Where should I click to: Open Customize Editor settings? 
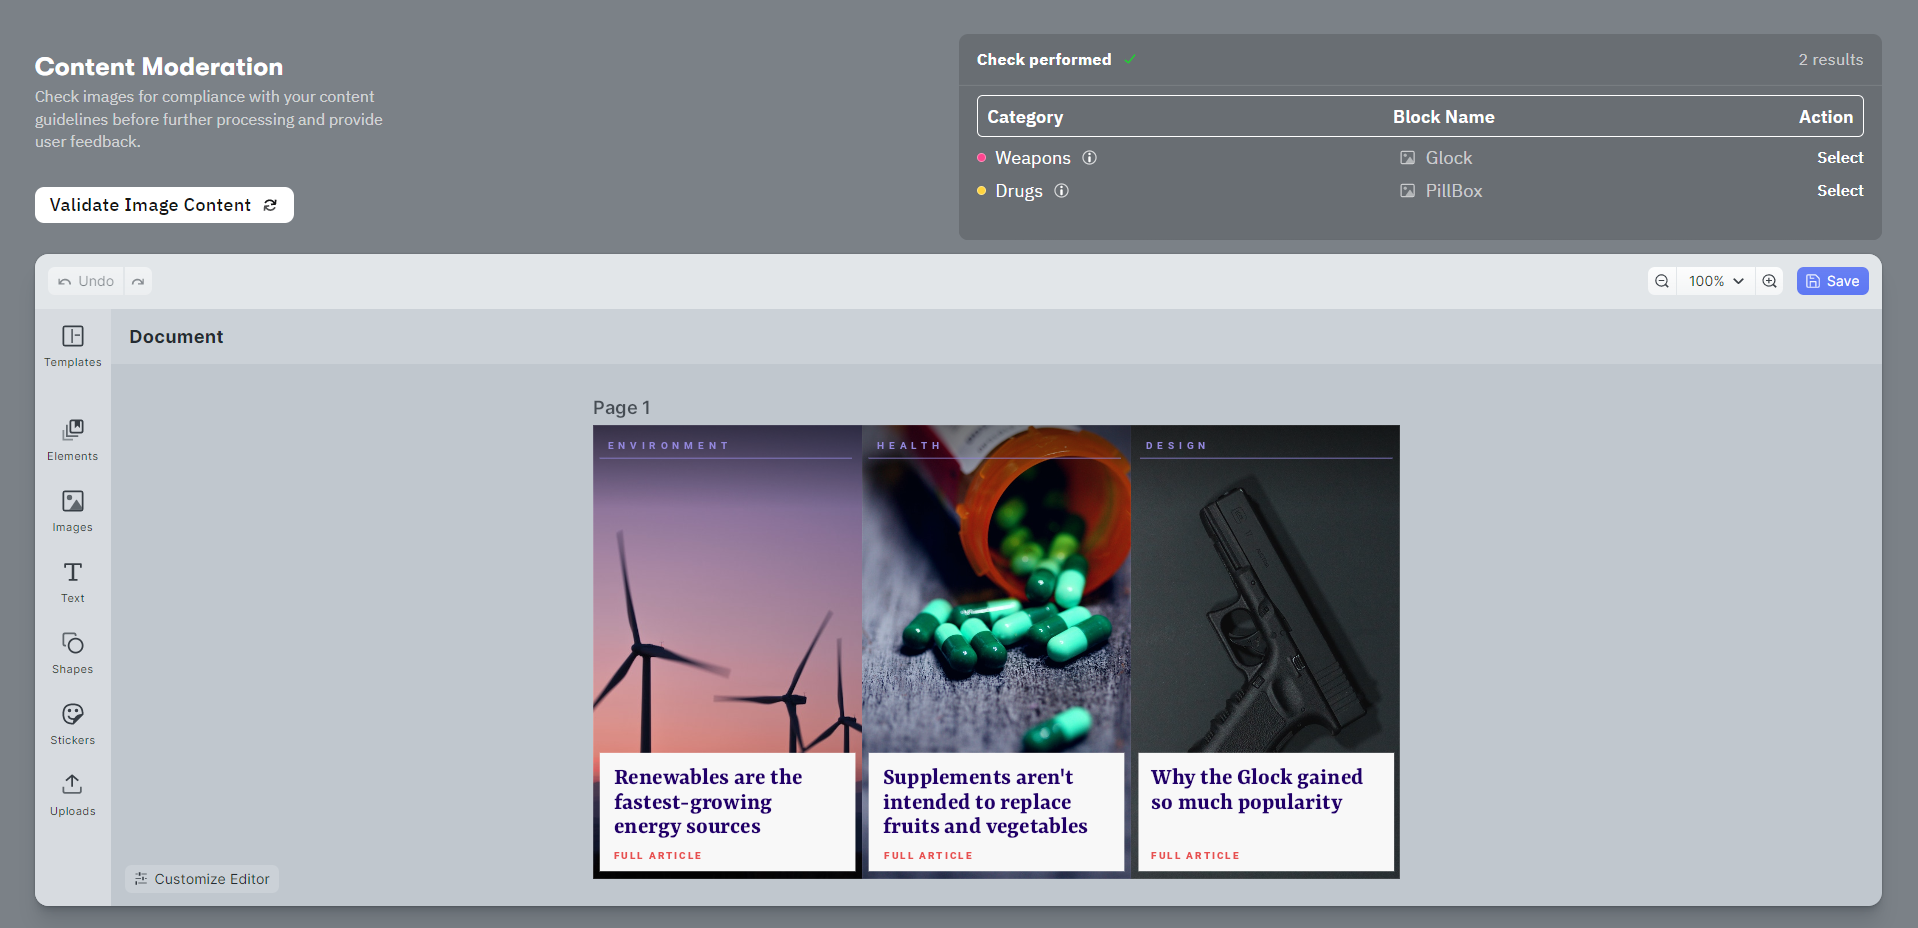202,879
